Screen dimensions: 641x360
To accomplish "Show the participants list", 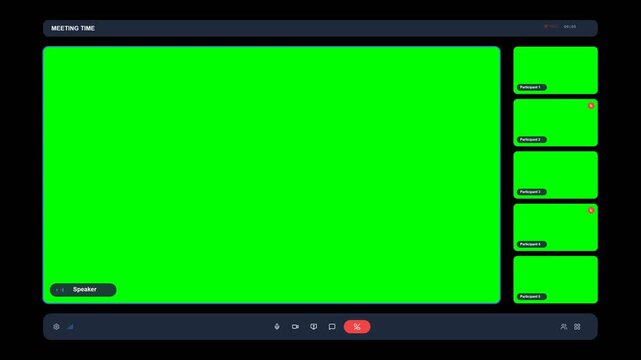I will [564, 326].
